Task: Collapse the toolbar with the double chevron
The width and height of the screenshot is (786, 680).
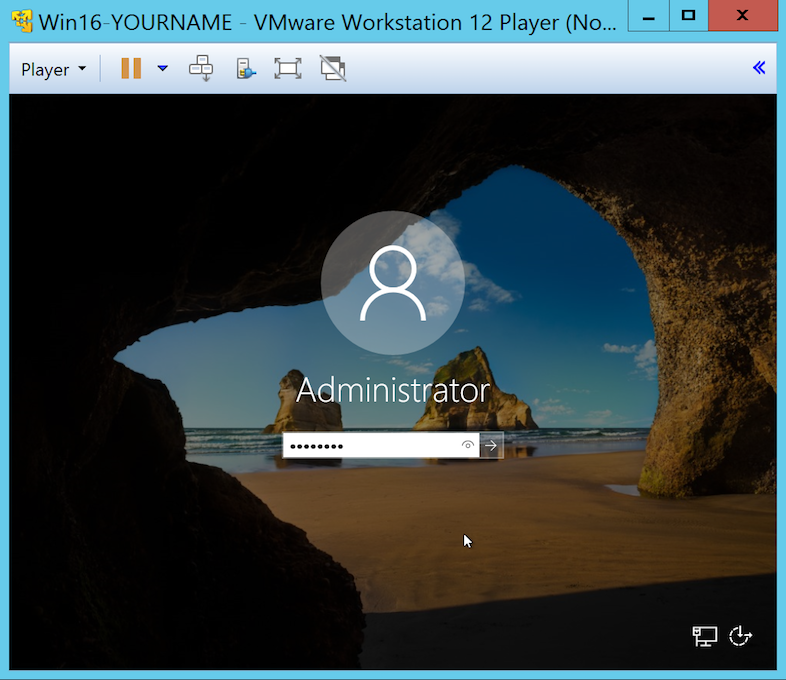Action: 759,68
